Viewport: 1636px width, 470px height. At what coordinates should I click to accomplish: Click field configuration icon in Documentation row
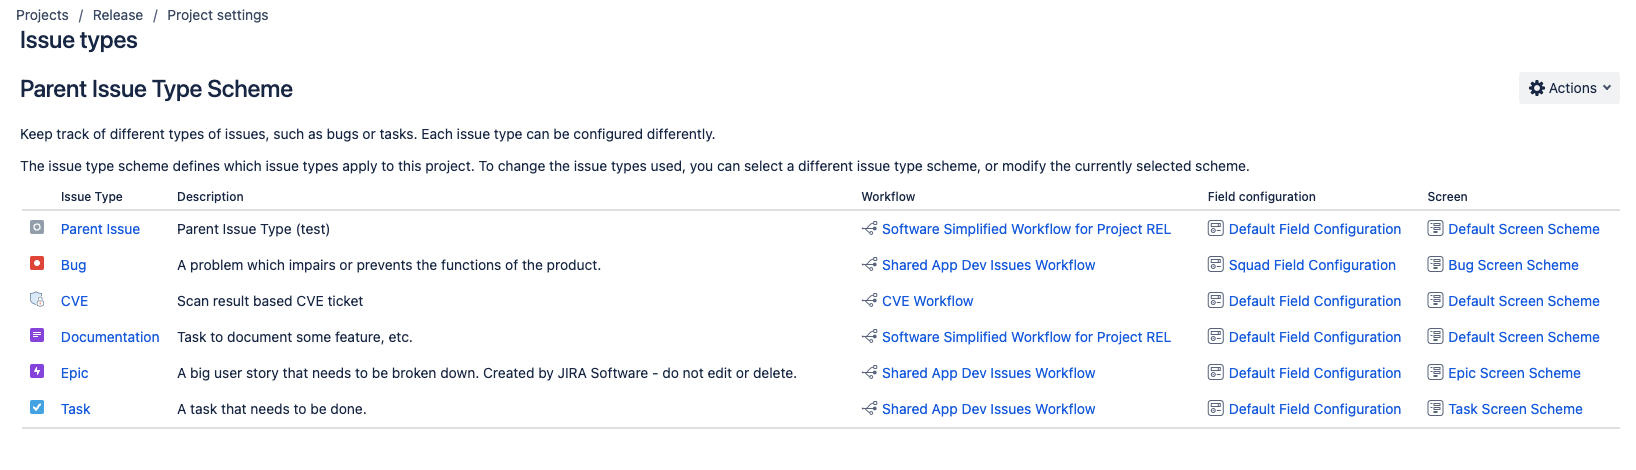pyautogui.click(x=1216, y=336)
